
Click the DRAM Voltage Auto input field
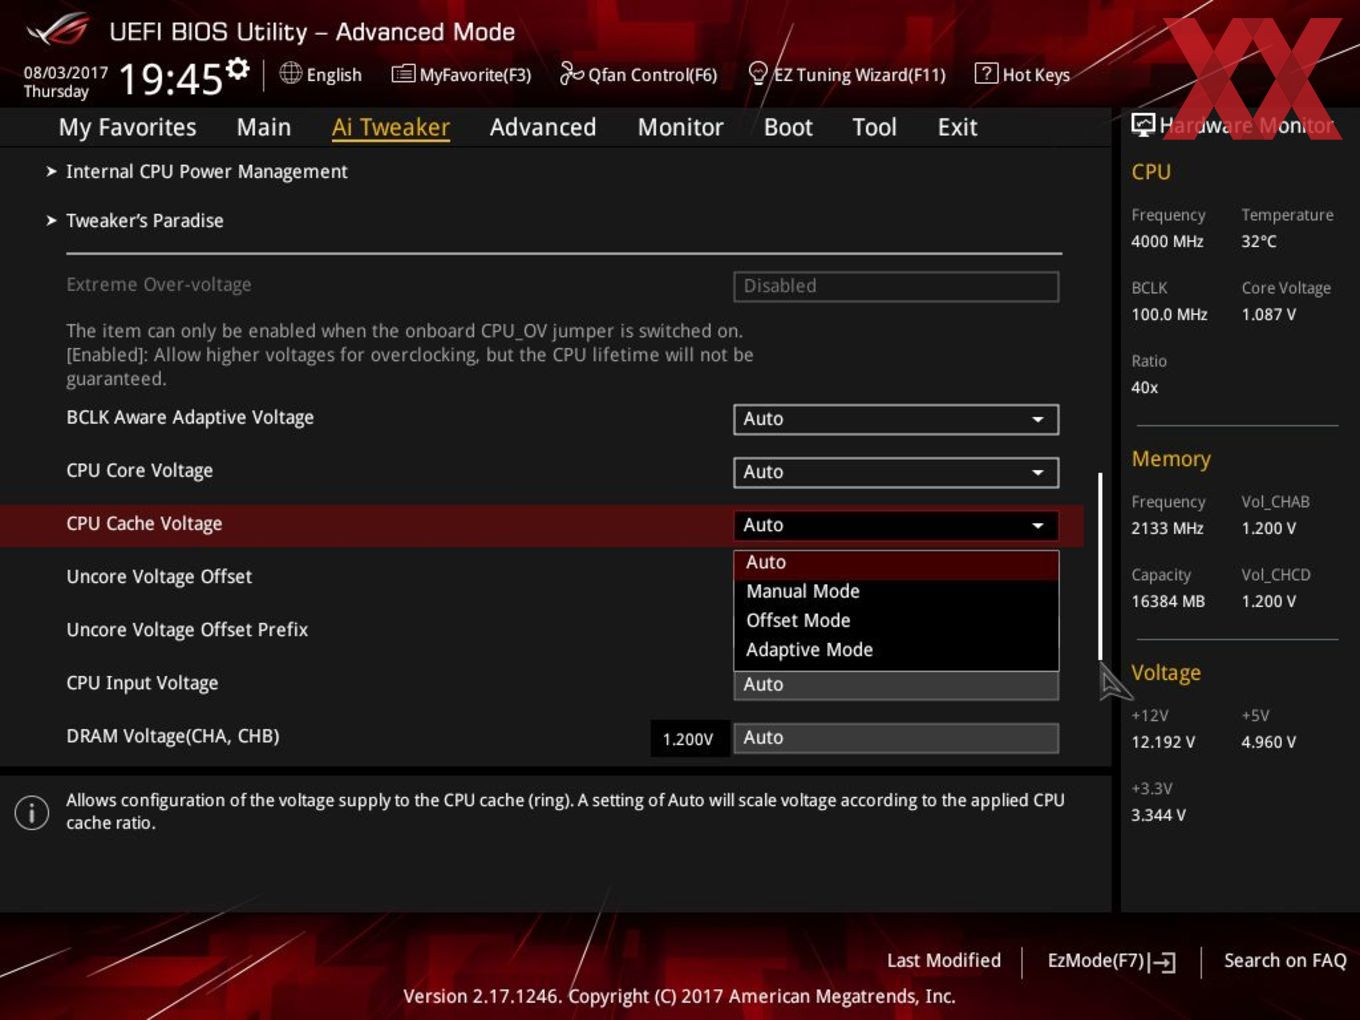(x=896, y=738)
